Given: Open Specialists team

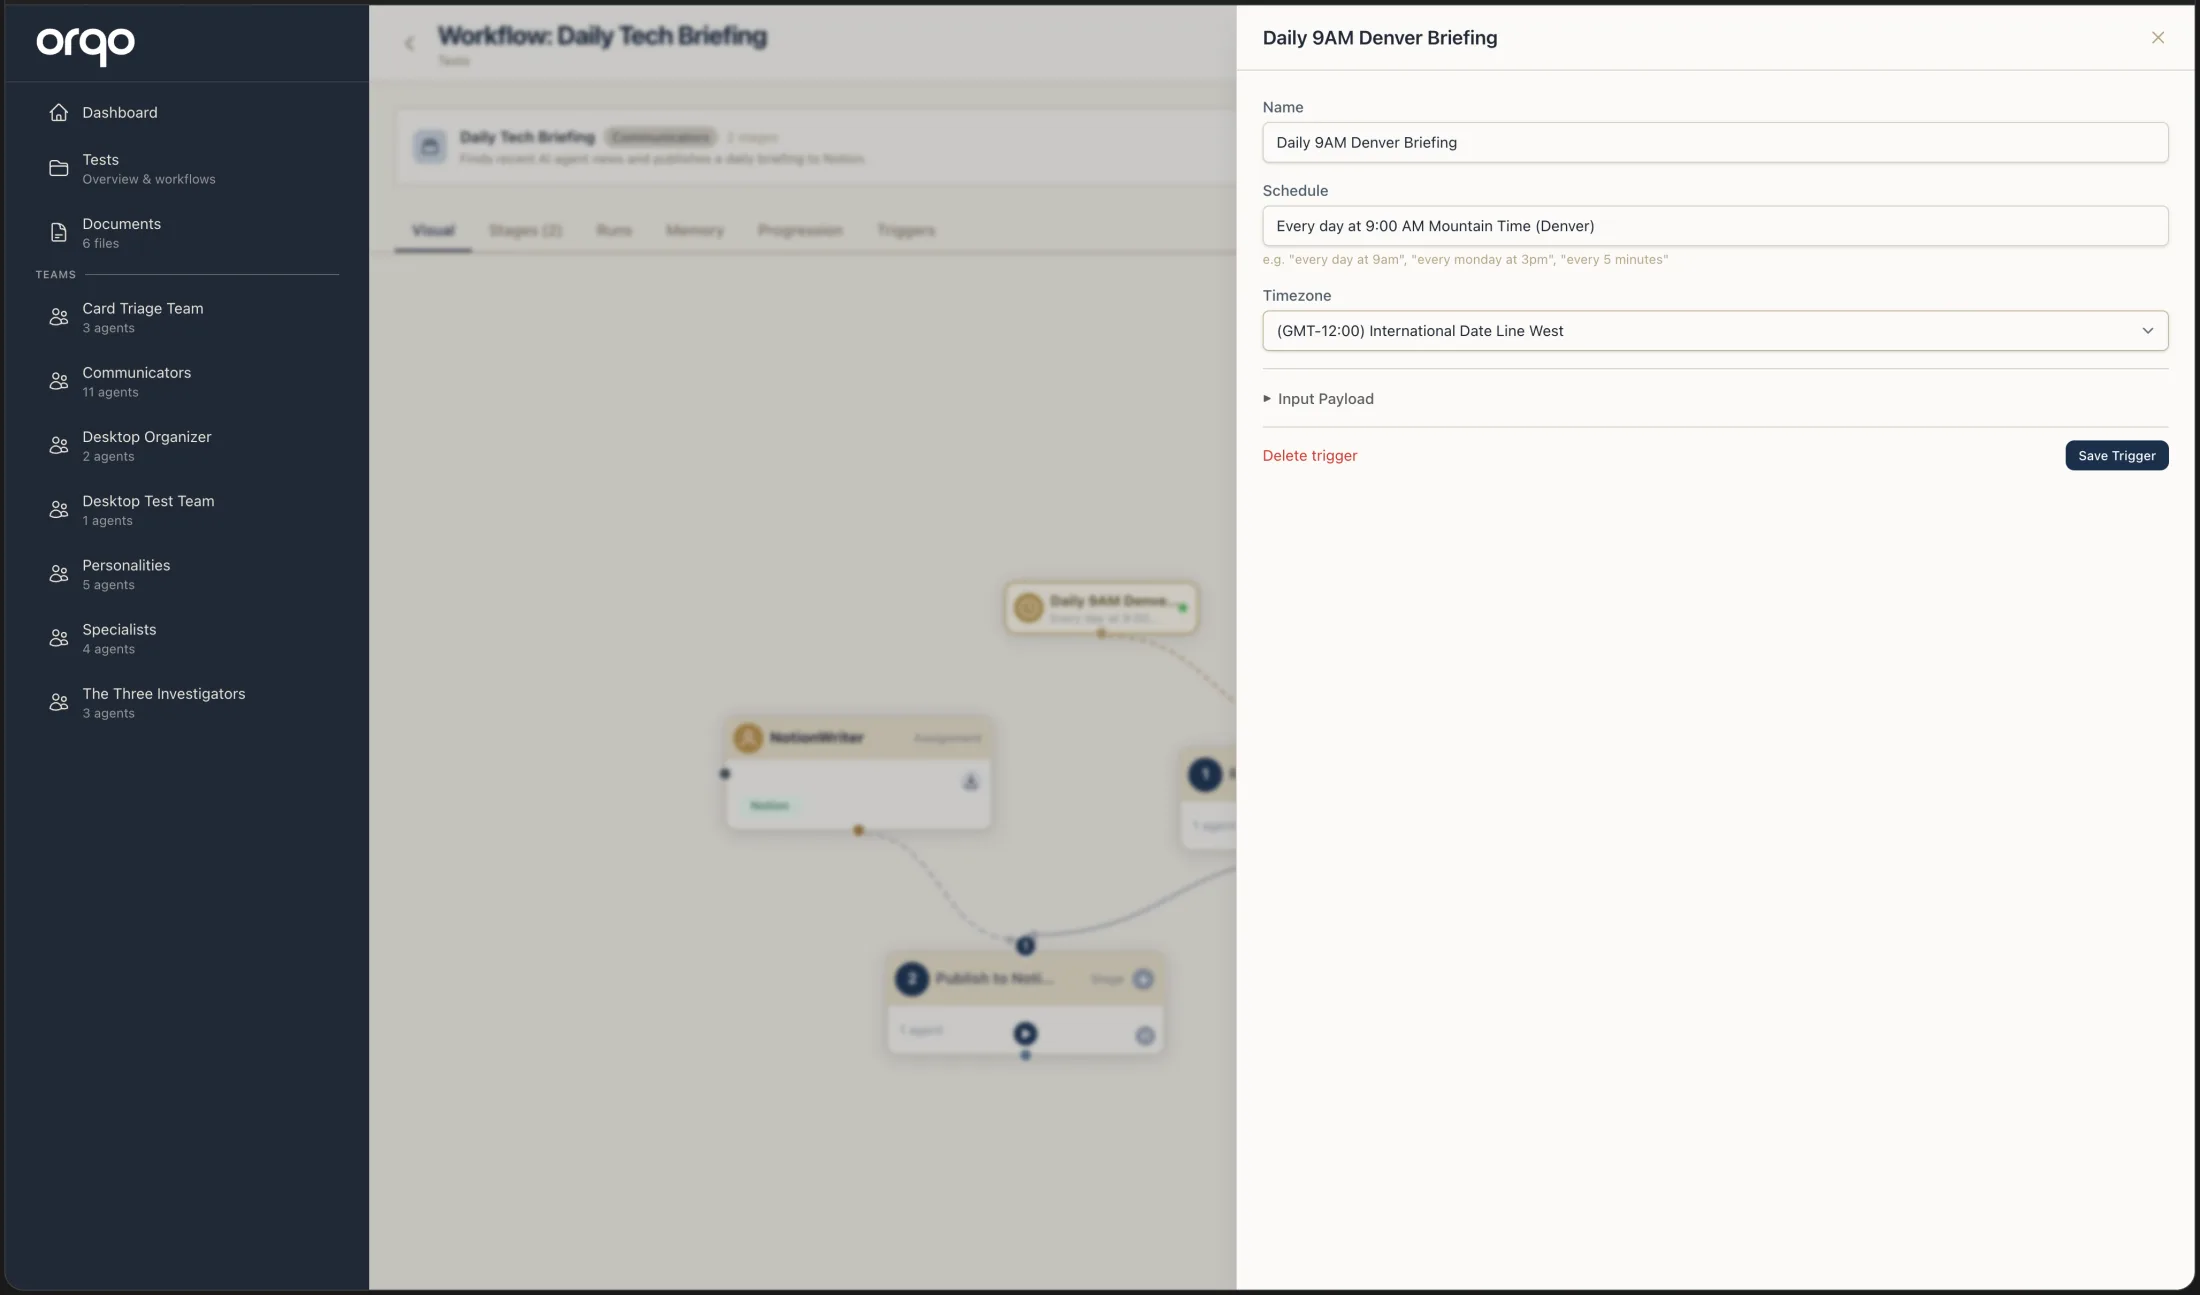Looking at the screenshot, I should [x=186, y=638].
